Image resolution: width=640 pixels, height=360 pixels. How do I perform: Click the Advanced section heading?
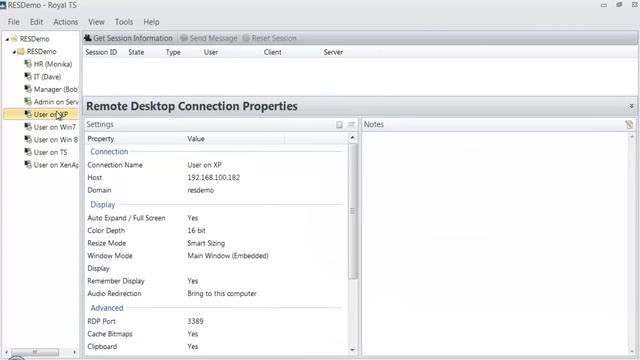coord(107,308)
